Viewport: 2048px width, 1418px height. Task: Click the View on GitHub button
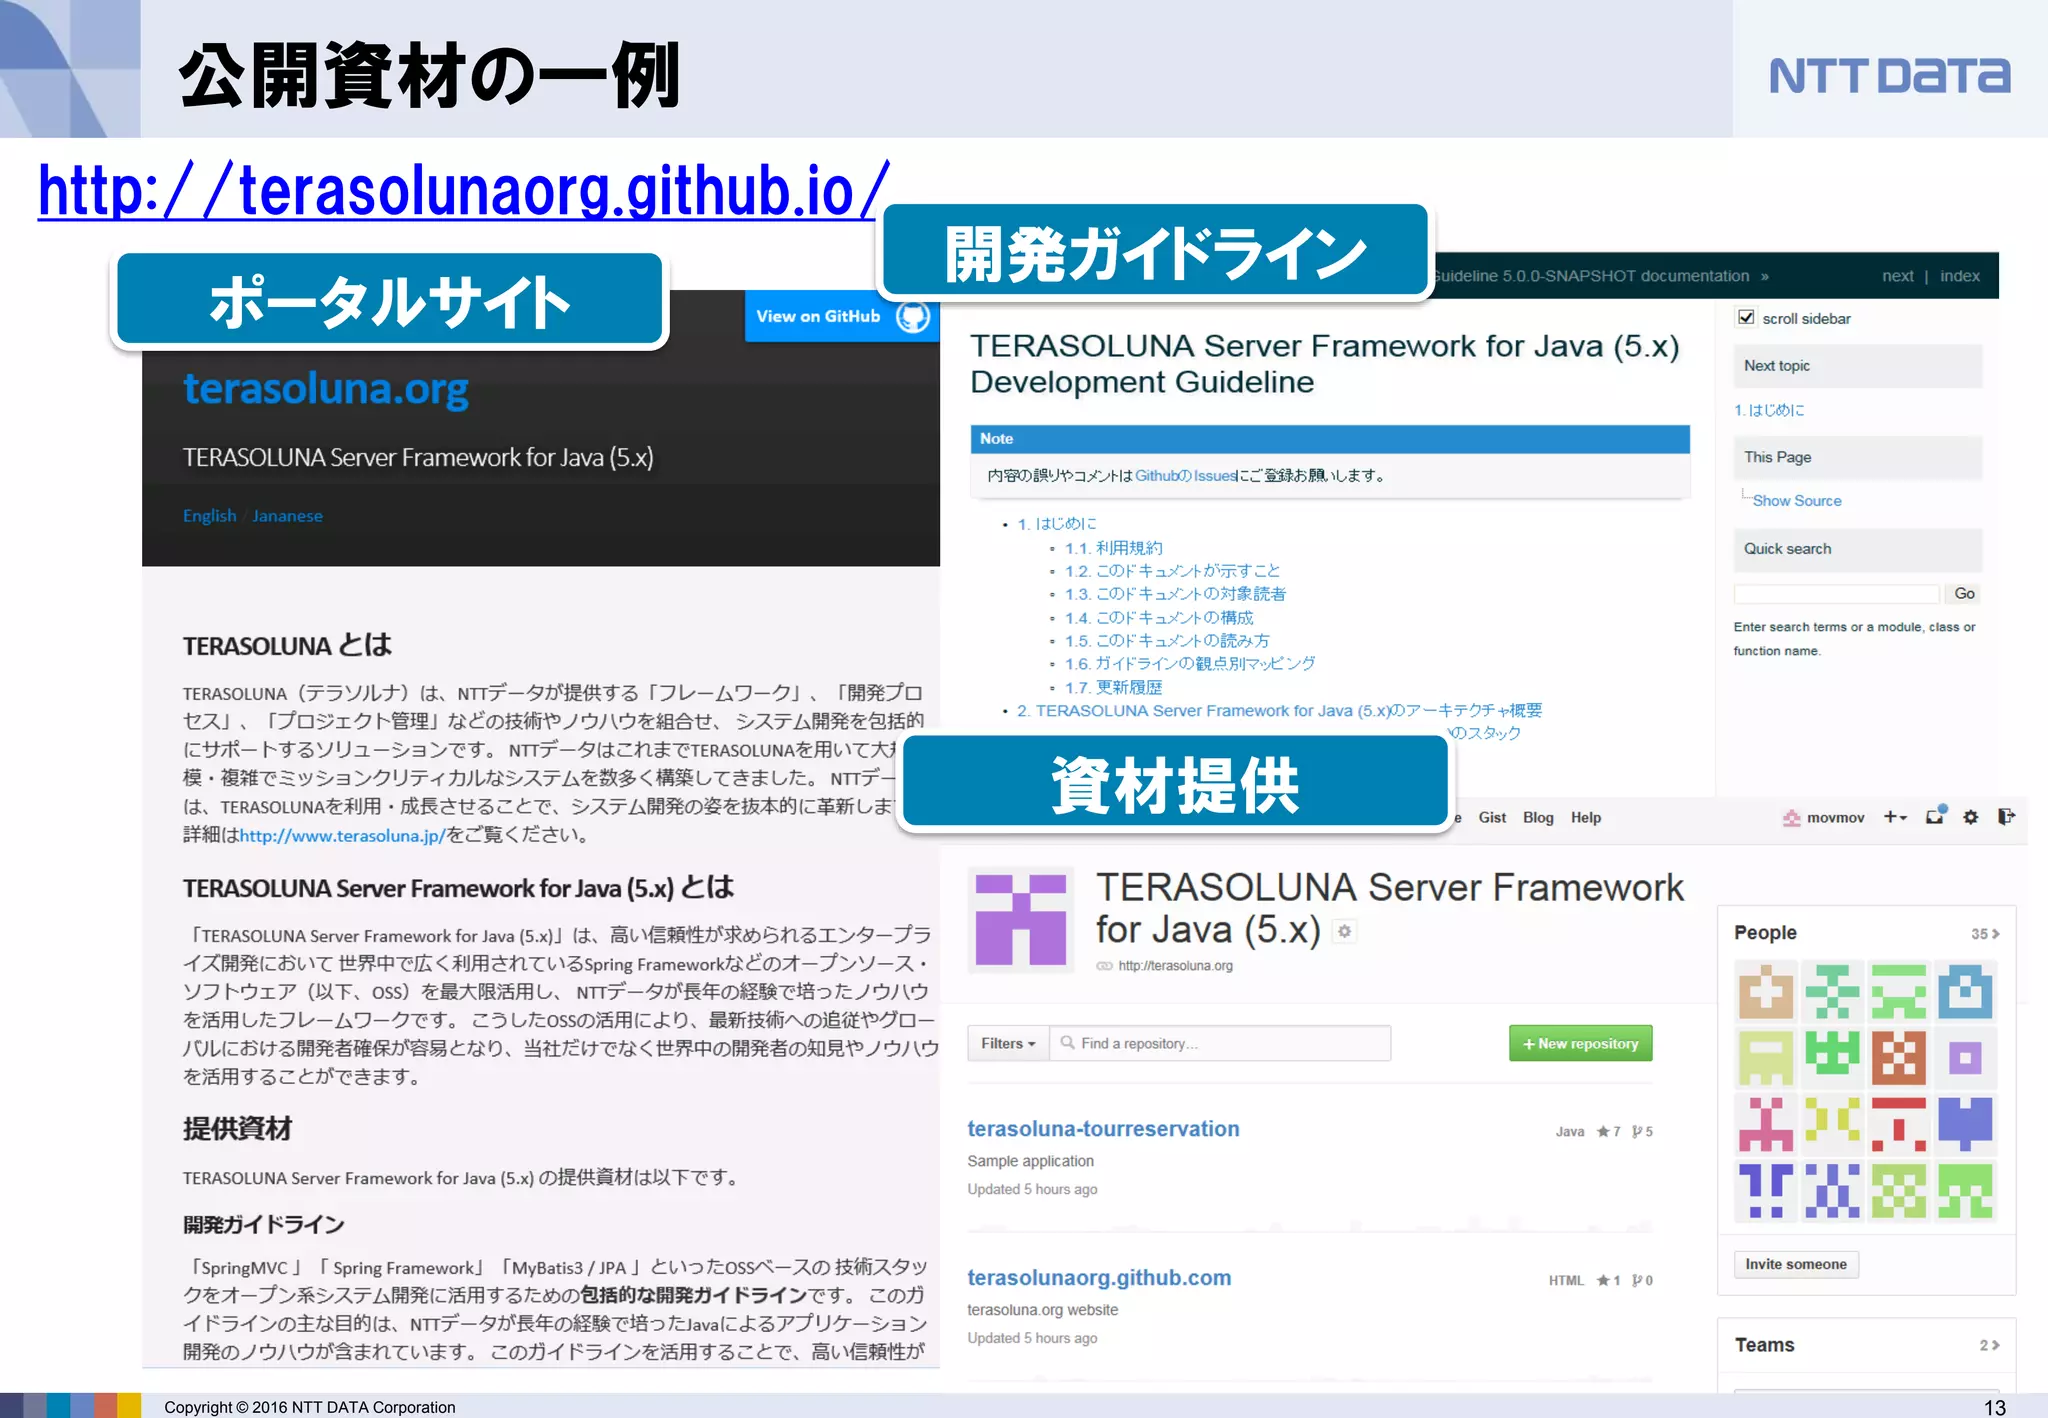pos(841,316)
